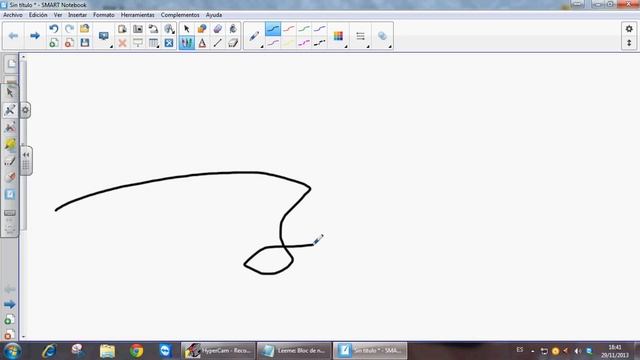
Task: Open the insert table dropdown
Action: click(153, 43)
